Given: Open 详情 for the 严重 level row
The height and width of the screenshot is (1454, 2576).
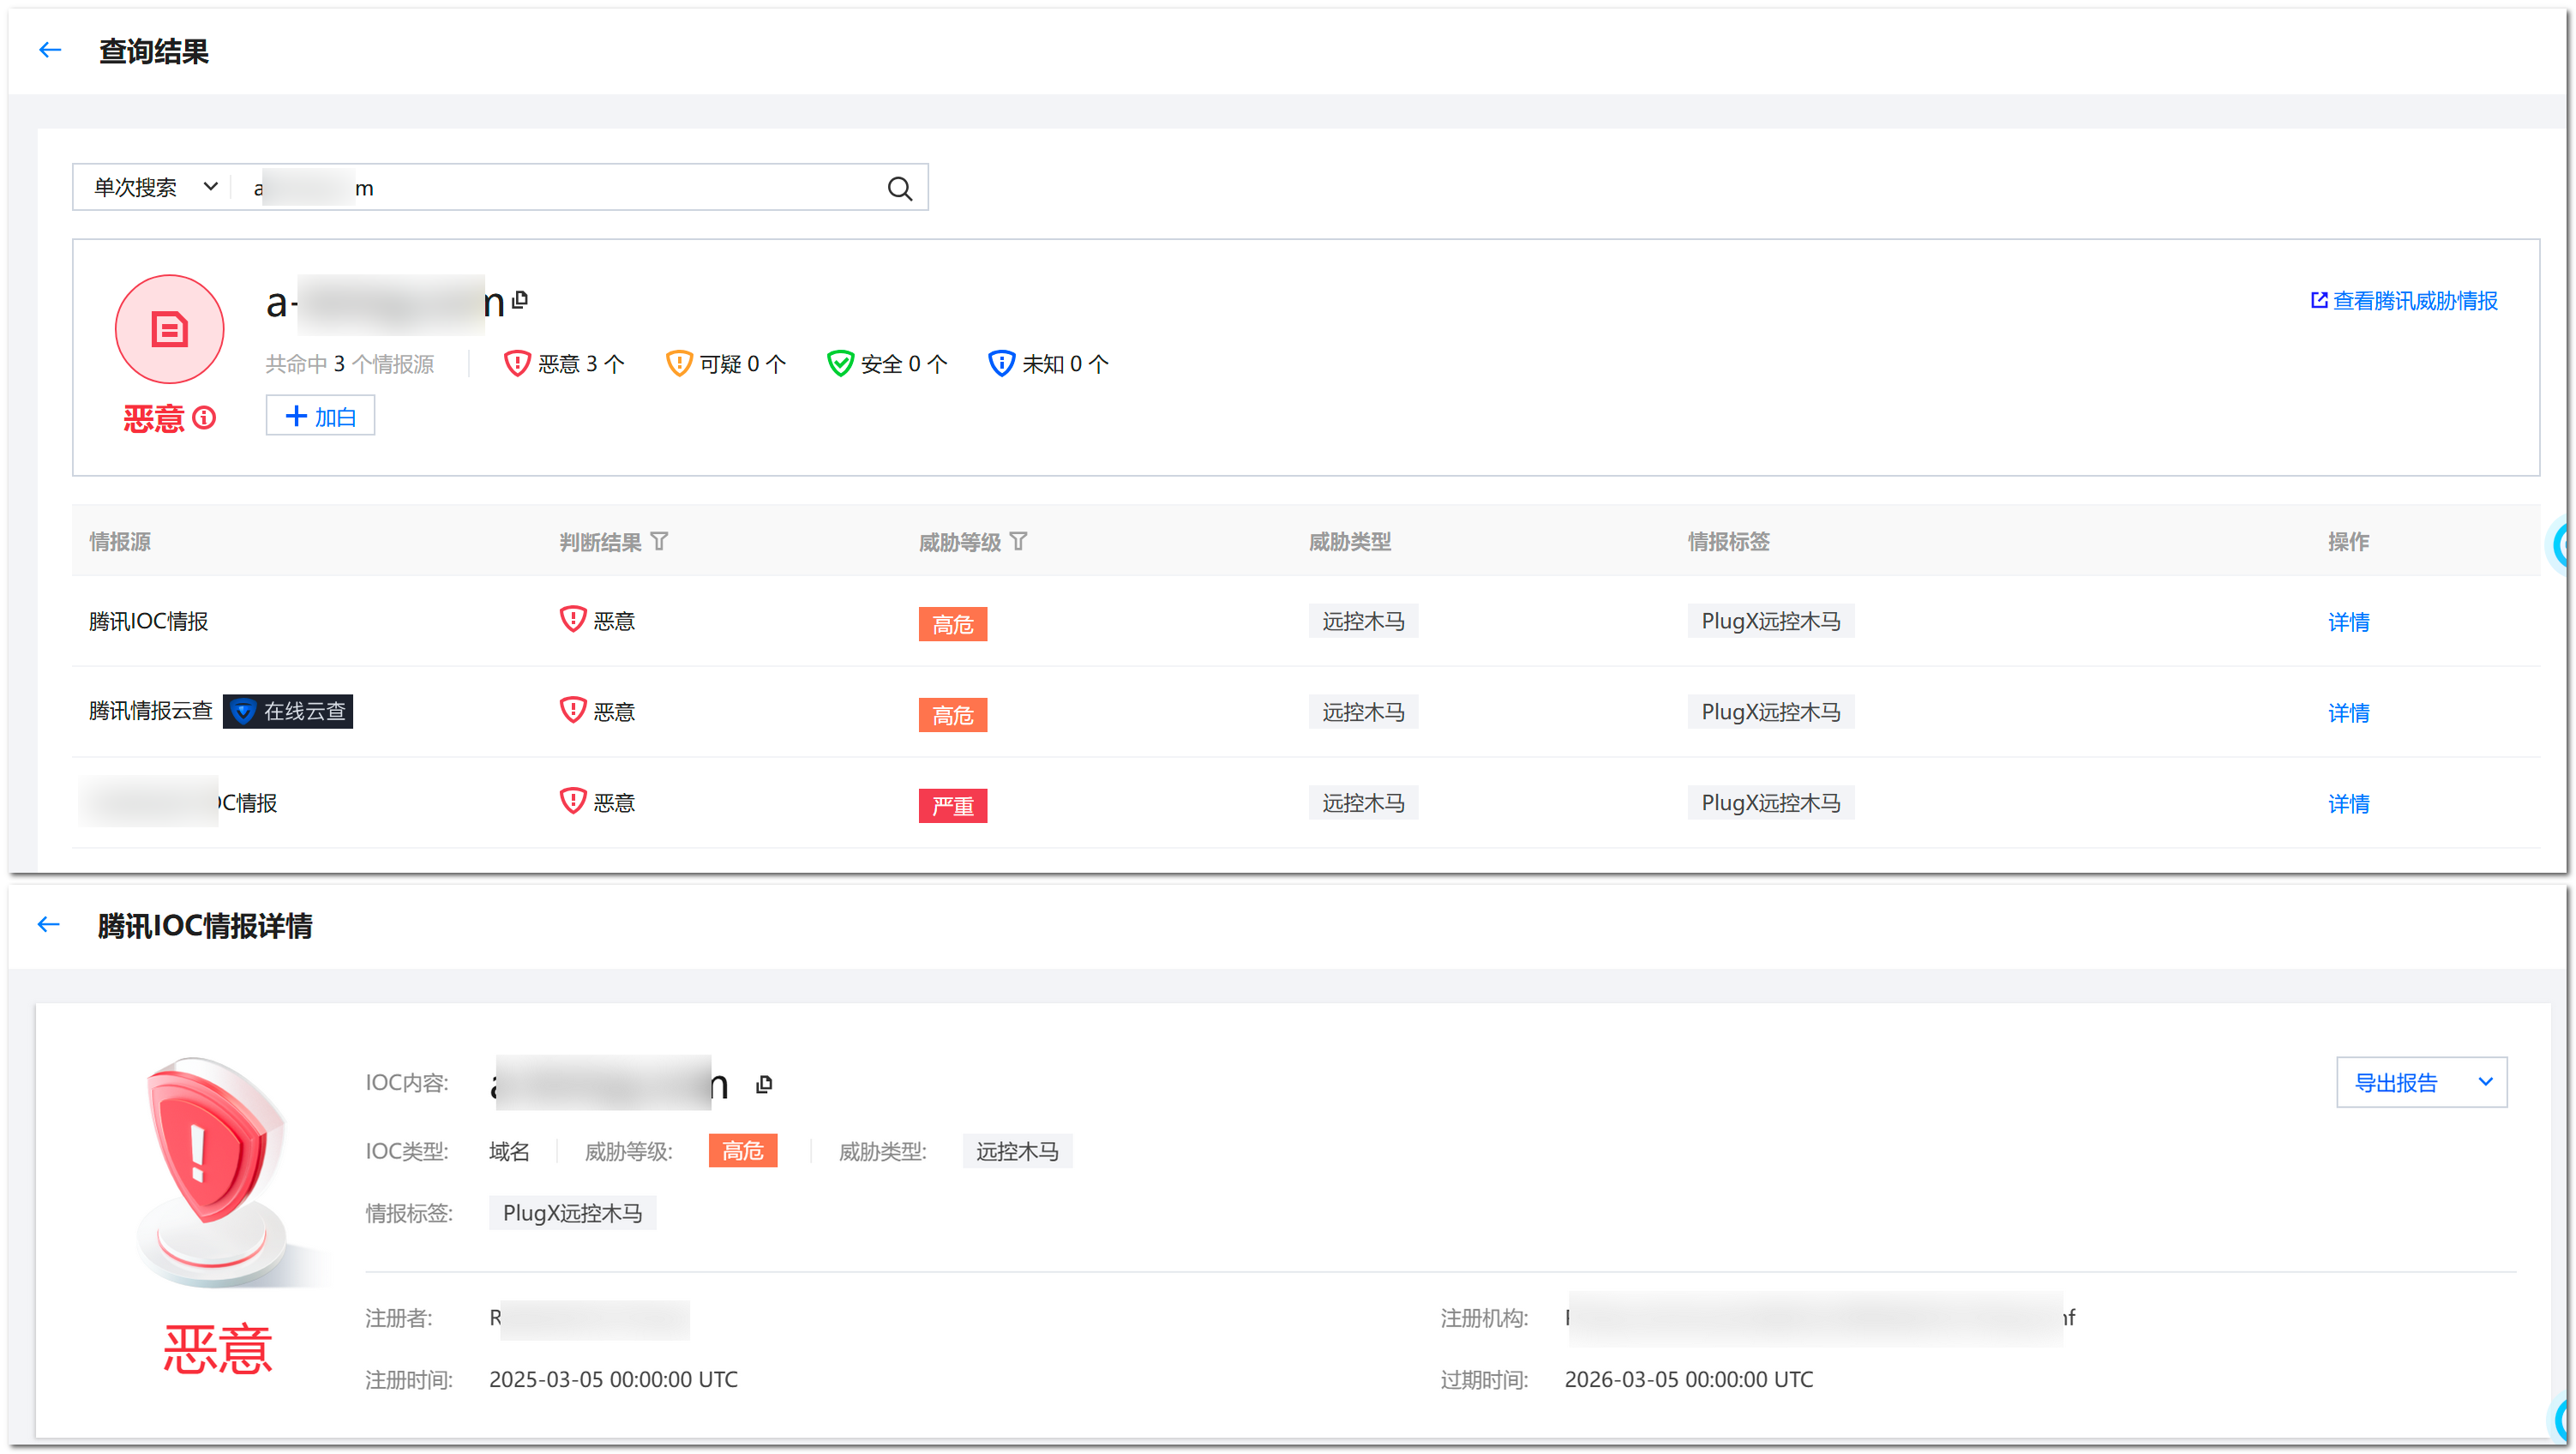Looking at the screenshot, I should [x=2347, y=803].
